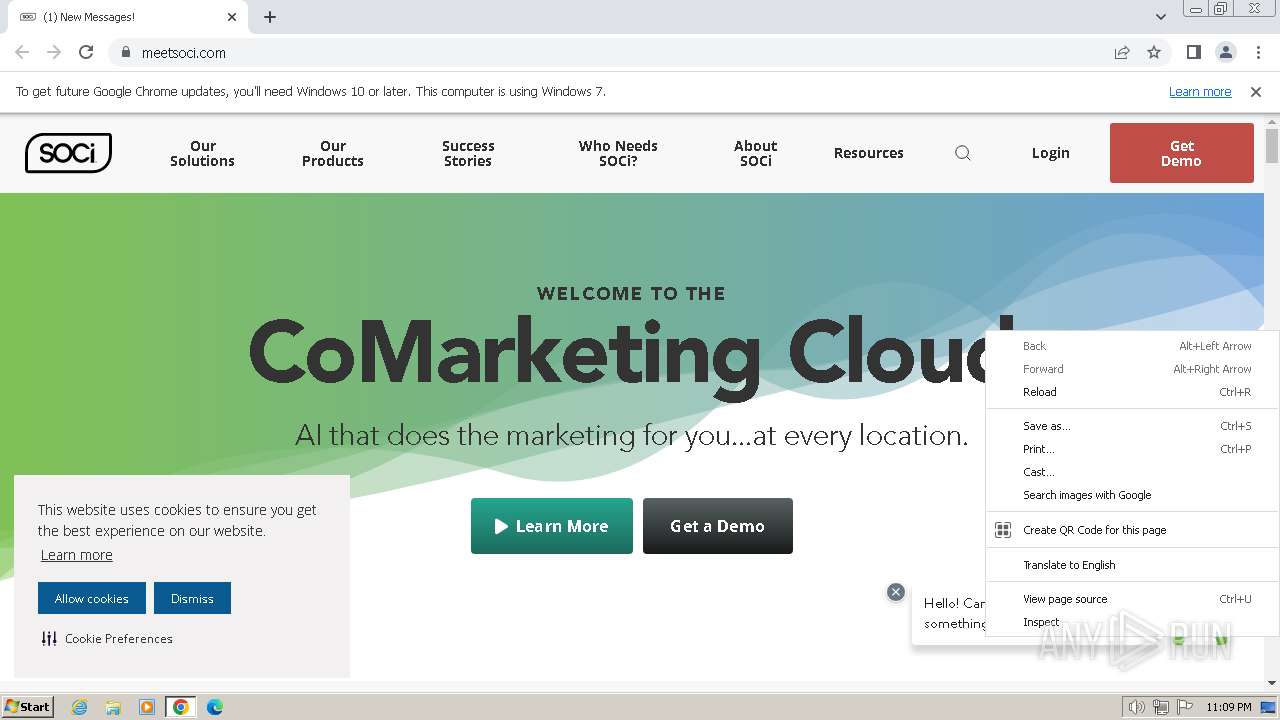Image resolution: width=1280 pixels, height=720 pixels.
Task: Open a new browser tab
Action: (270, 17)
